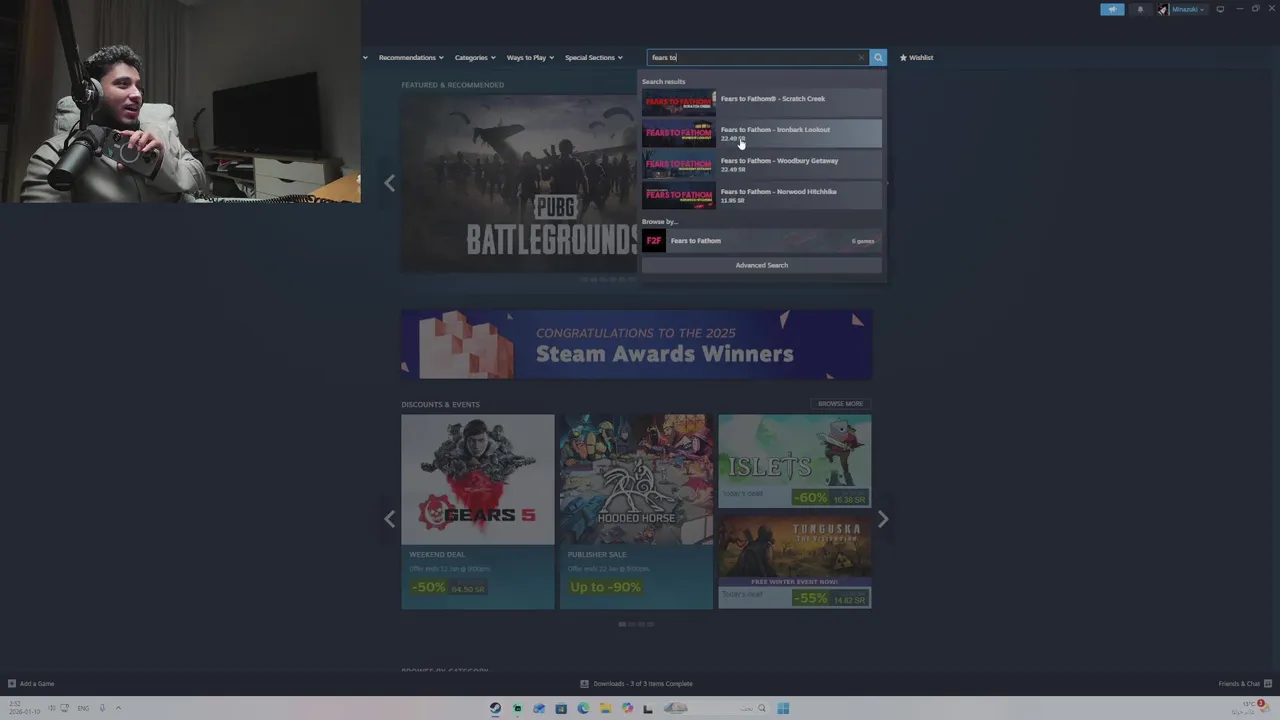
Task: Go to previous featured game arrow
Action: coord(389,183)
